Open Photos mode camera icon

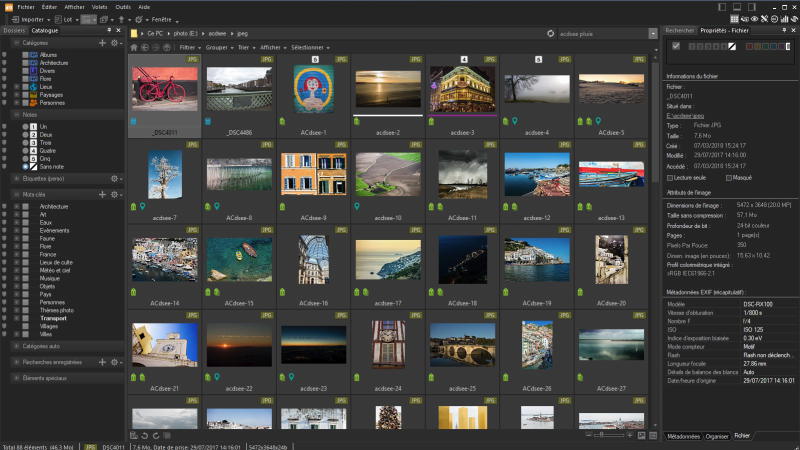click(x=744, y=19)
